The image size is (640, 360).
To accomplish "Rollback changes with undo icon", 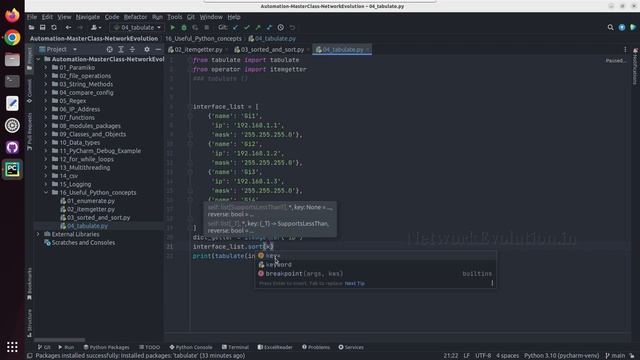I will 292,27.
